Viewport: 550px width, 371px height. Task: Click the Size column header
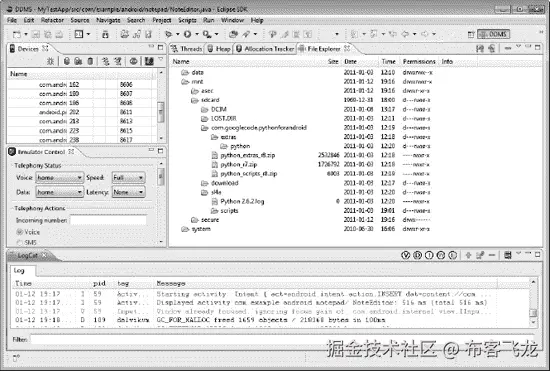333,61
